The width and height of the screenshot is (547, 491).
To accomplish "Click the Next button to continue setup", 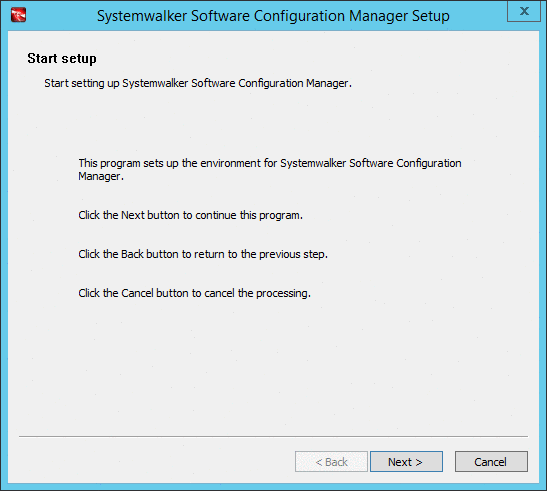I will (406, 462).
